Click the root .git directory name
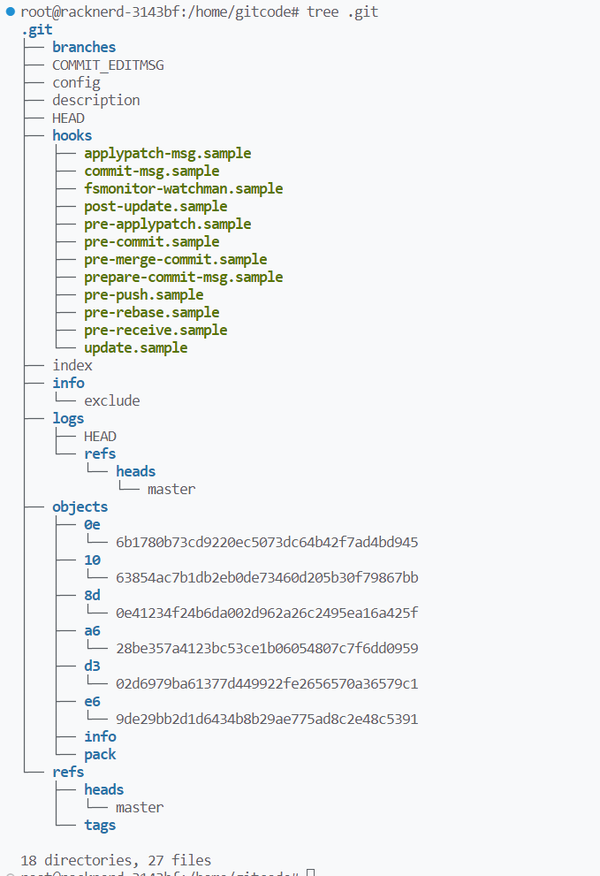 tap(37, 30)
